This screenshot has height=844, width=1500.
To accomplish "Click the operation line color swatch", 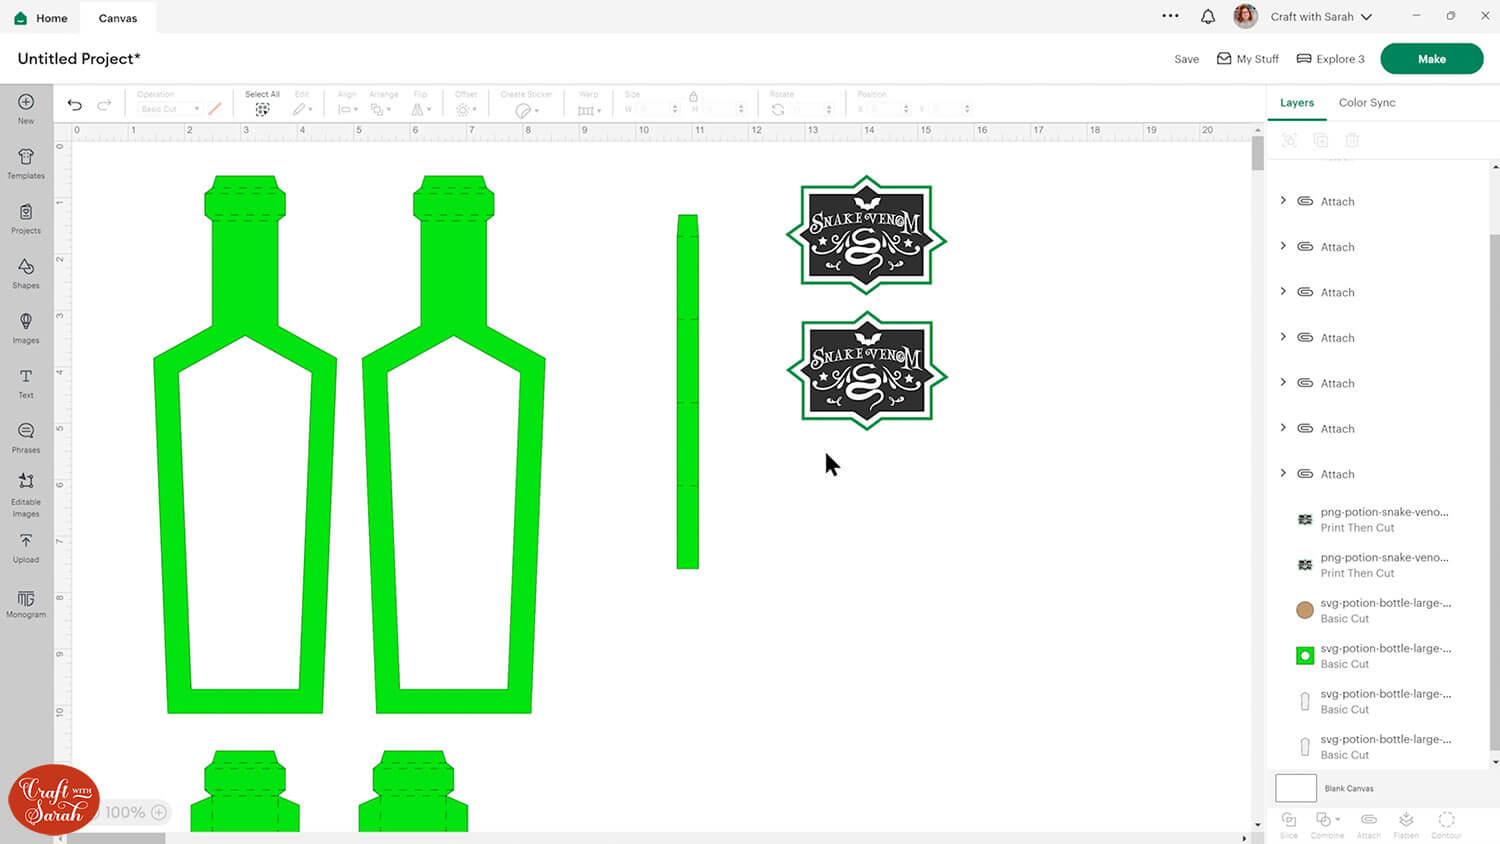I will click(x=215, y=109).
